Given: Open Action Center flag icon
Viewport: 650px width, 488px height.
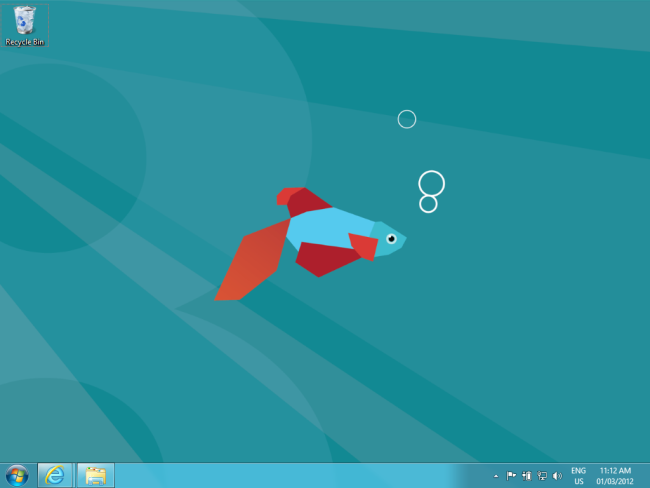Looking at the screenshot, I should pyautogui.click(x=511, y=476).
